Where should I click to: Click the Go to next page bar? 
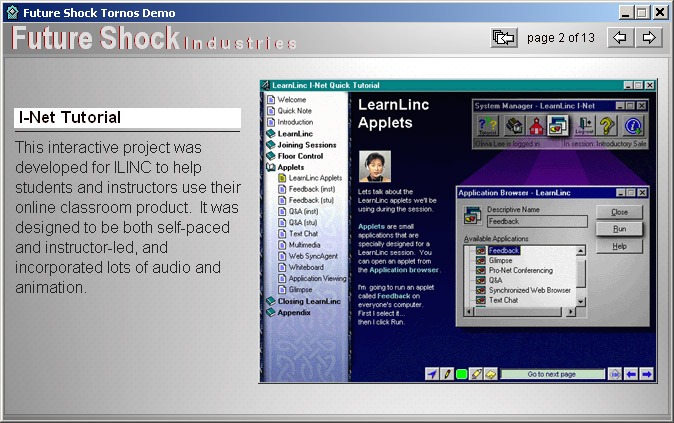click(552, 374)
